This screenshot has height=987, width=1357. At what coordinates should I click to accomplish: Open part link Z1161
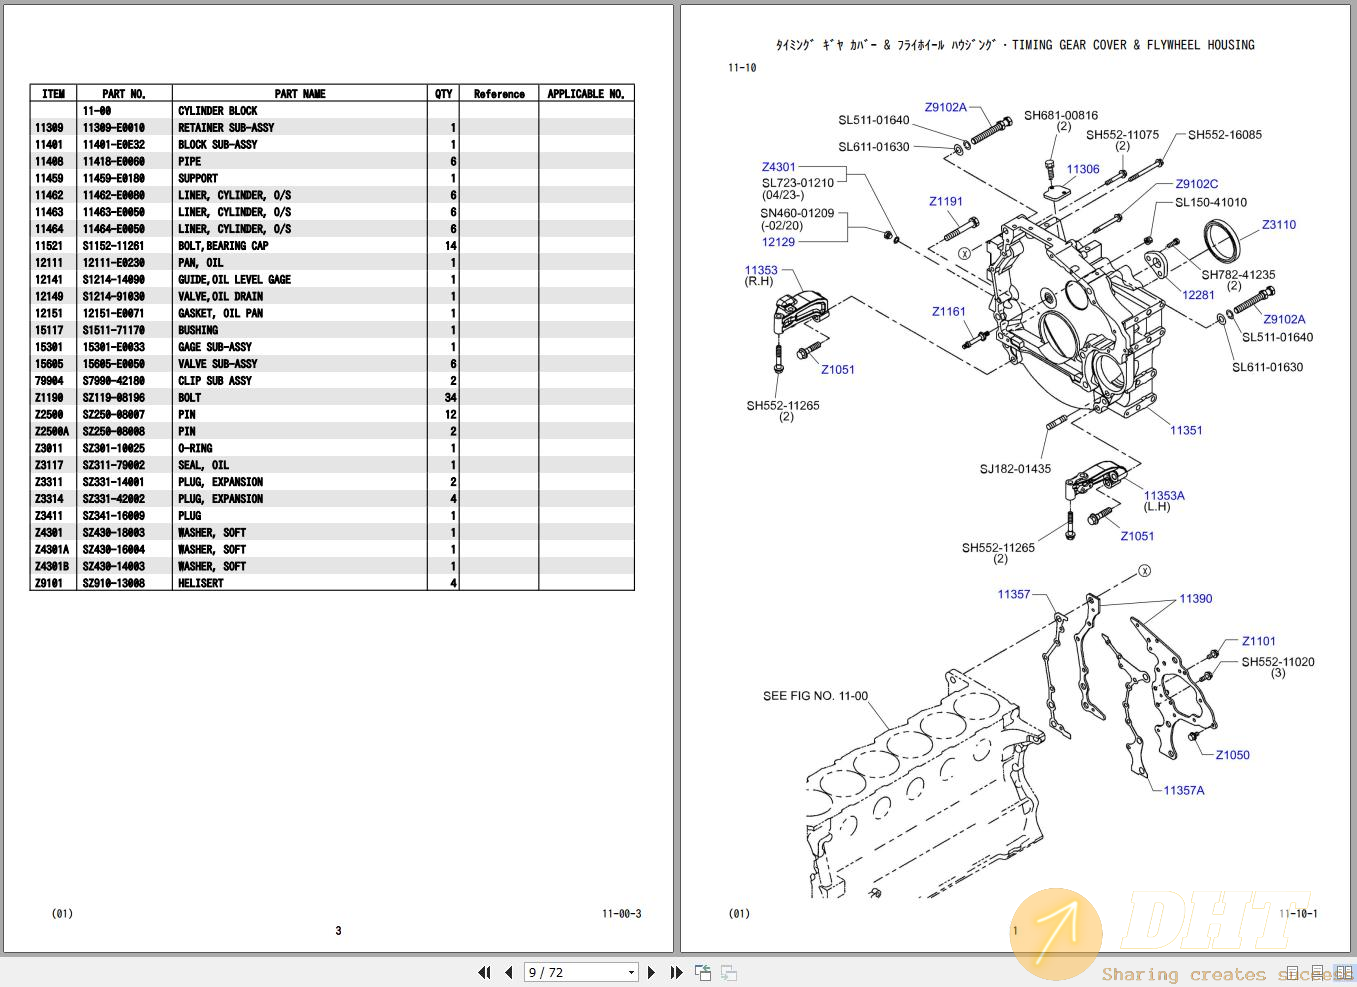pyautogui.click(x=949, y=311)
